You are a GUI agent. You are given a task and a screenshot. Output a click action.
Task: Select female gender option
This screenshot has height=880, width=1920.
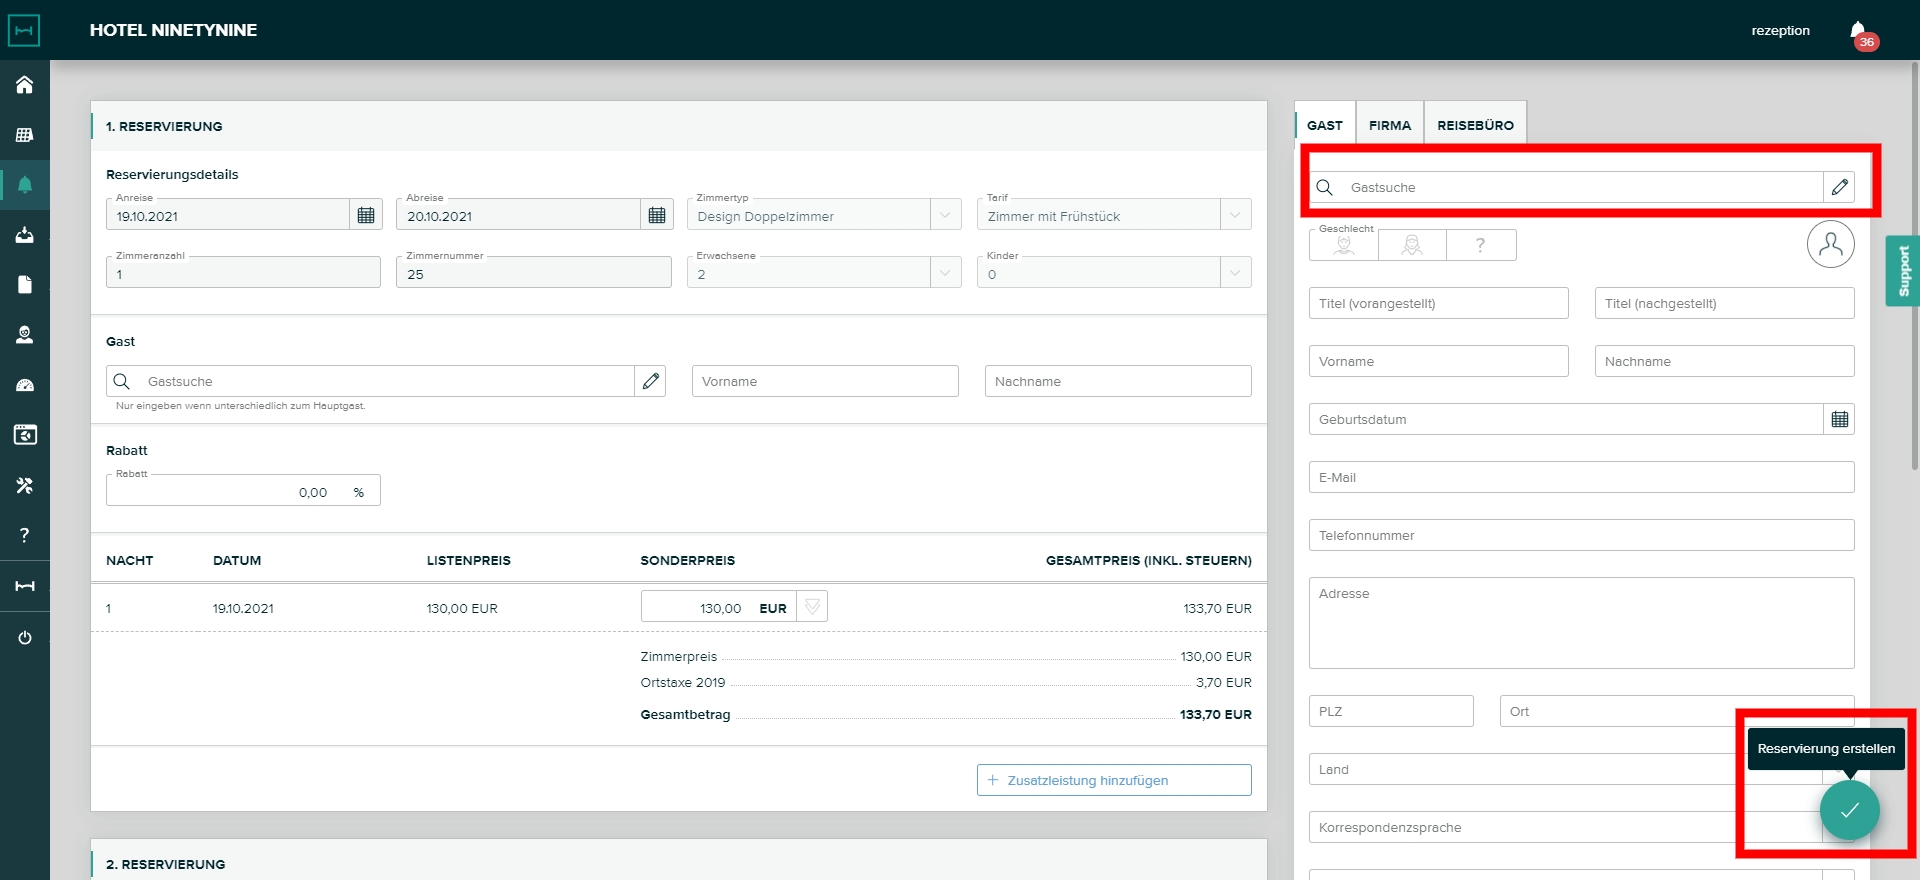pyautogui.click(x=1412, y=245)
